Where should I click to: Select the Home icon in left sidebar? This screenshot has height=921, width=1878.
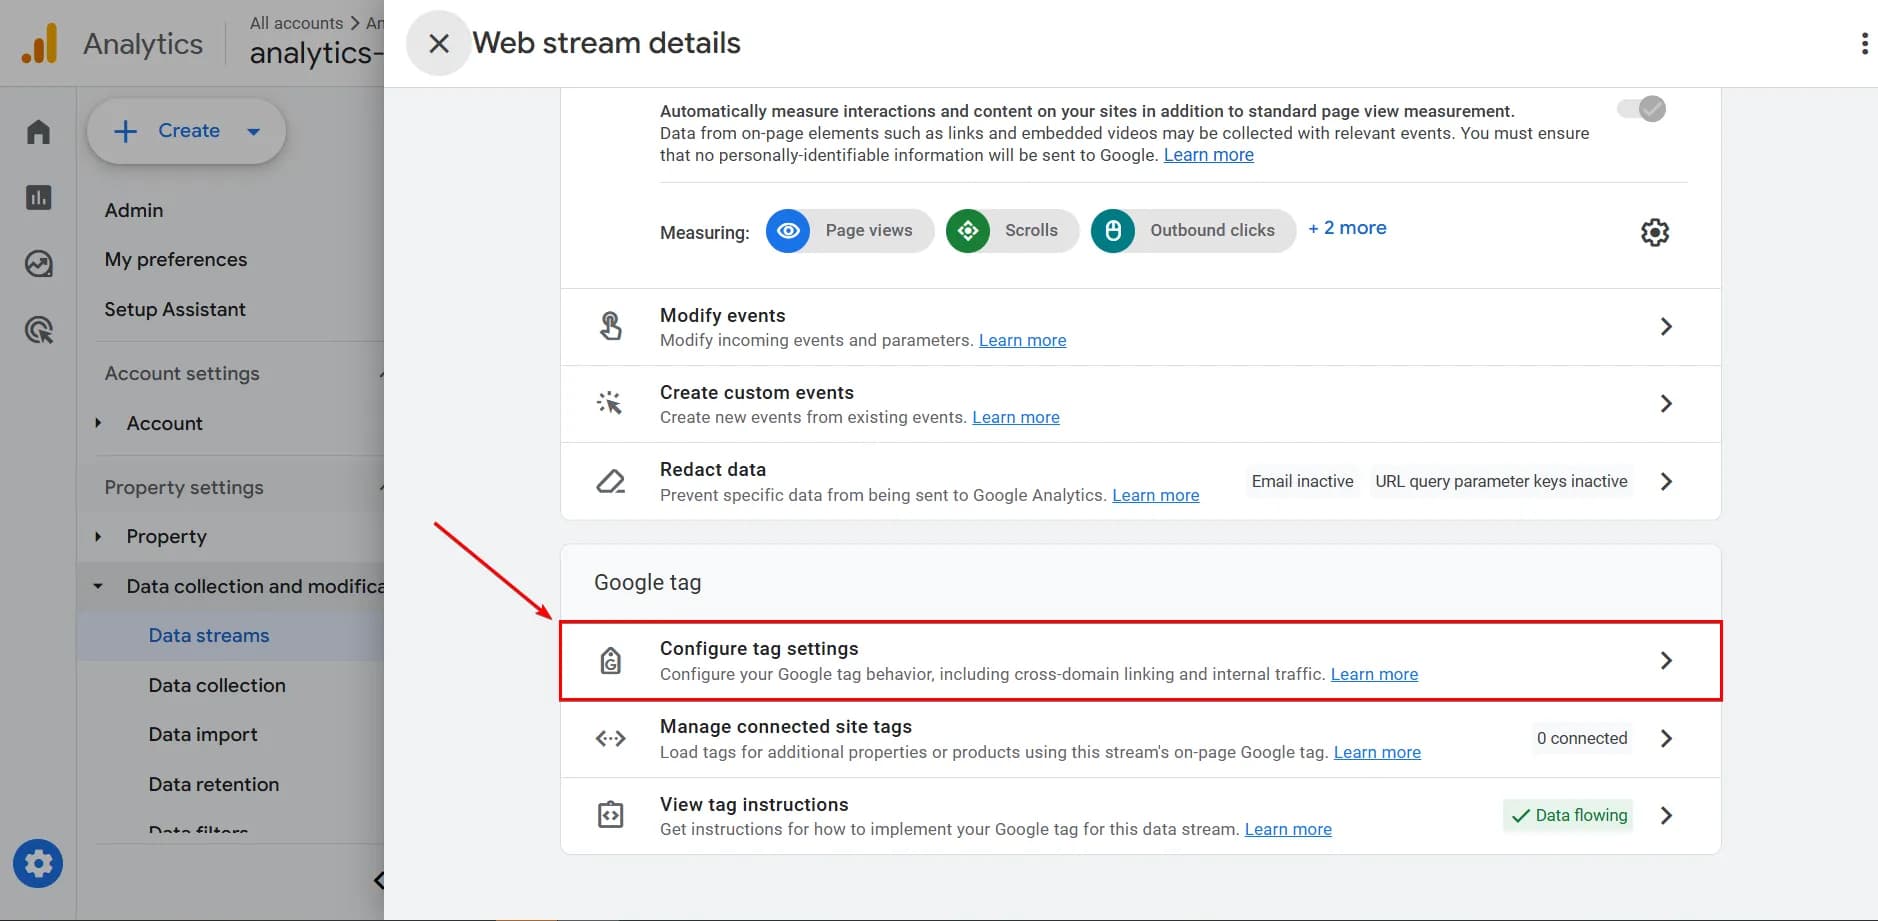click(38, 131)
